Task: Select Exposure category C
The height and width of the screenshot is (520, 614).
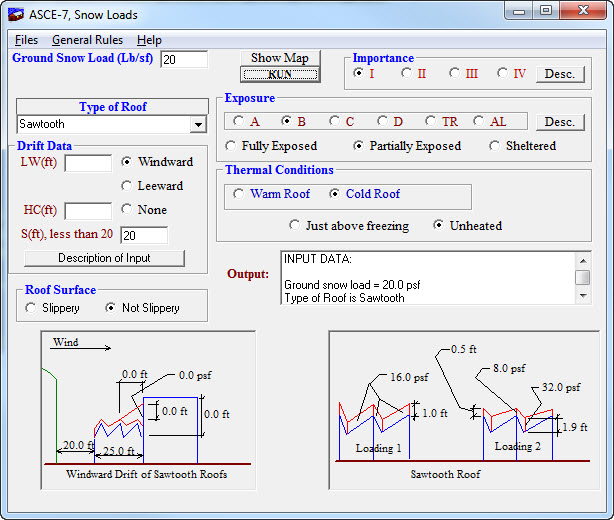Action: click(x=334, y=121)
